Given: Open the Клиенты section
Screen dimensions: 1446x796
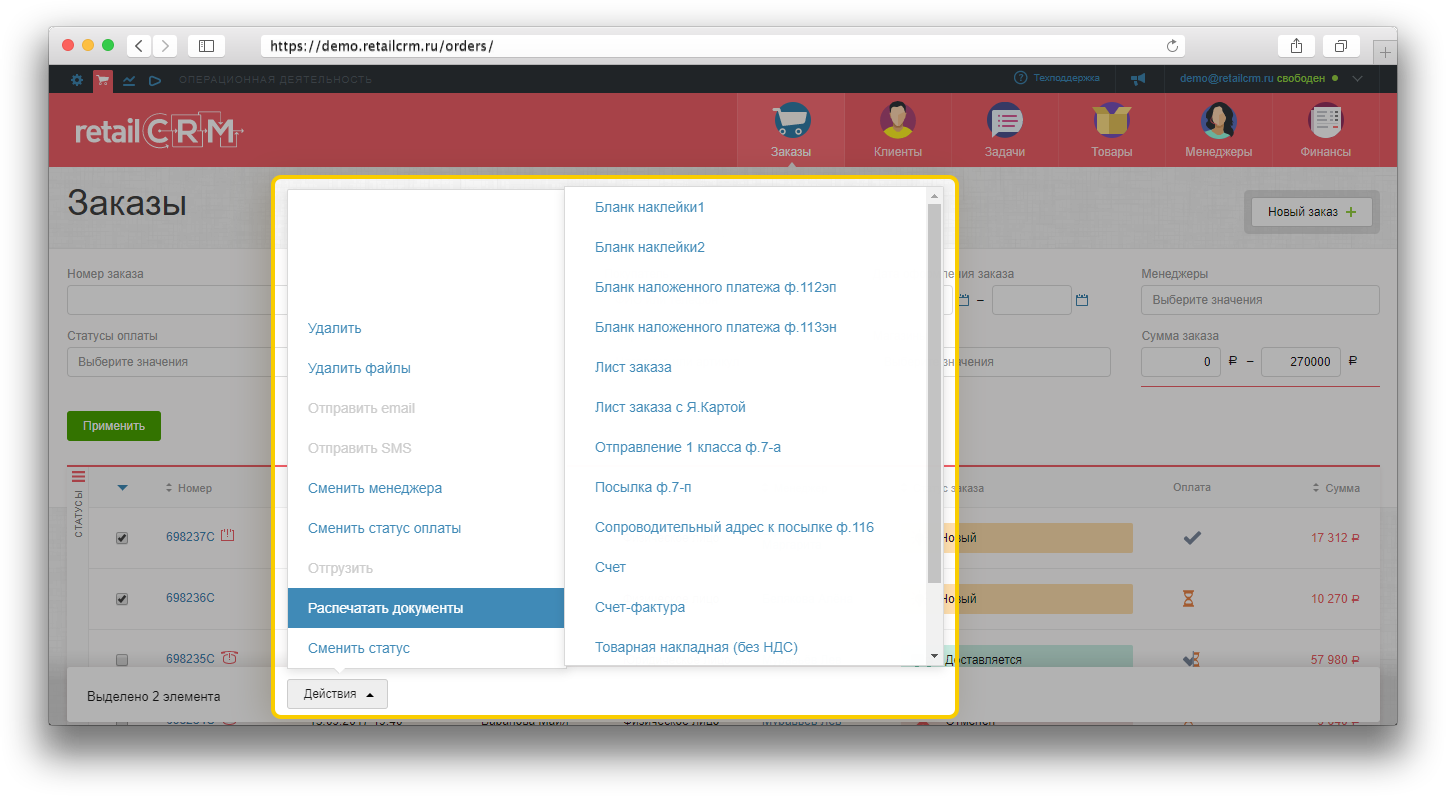Looking at the screenshot, I should pos(897,130).
